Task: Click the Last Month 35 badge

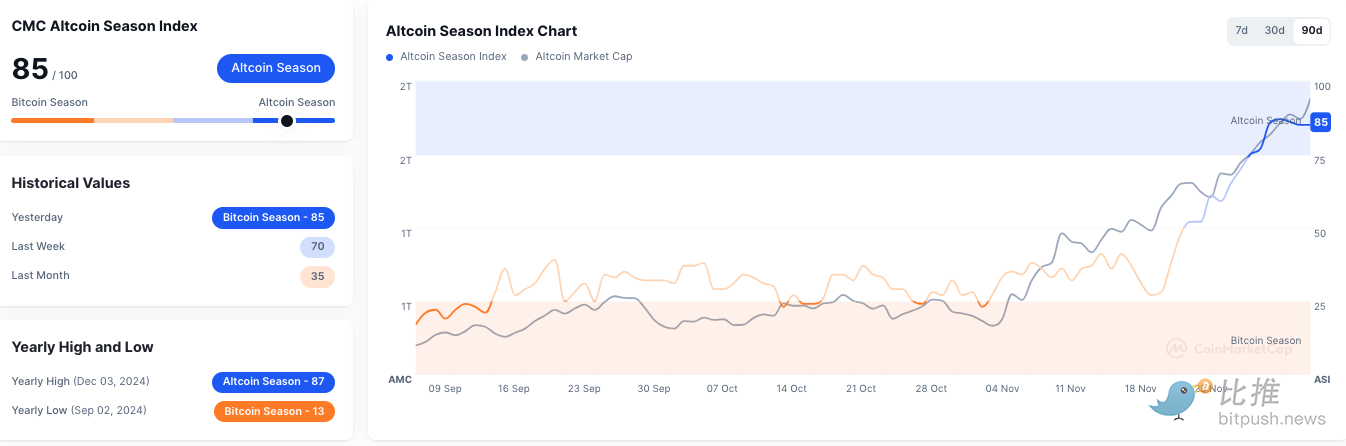Action: (317, 276)
